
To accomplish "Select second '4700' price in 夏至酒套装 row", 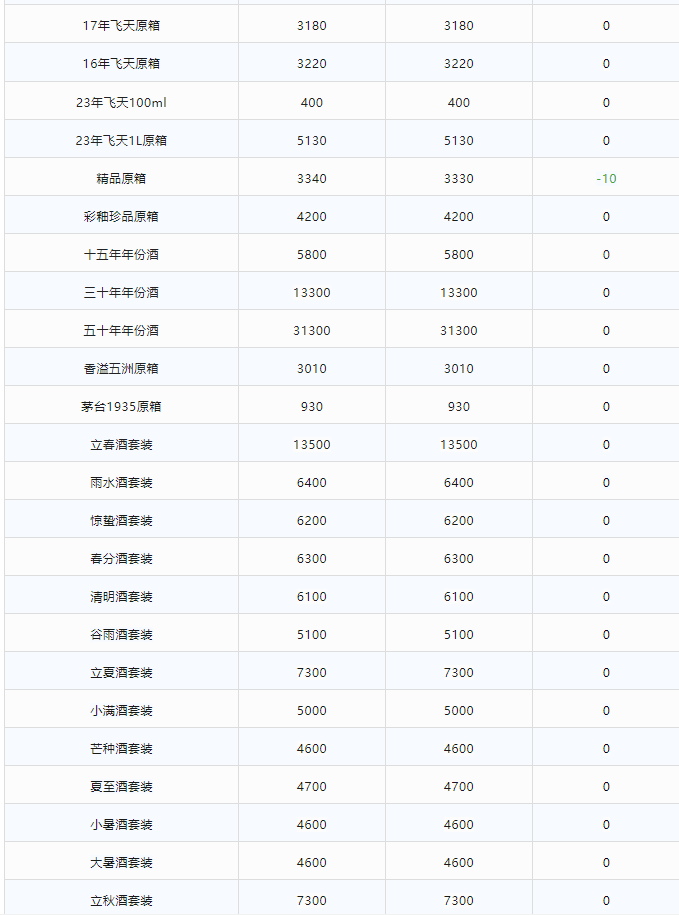I will [x=458, y=787].
